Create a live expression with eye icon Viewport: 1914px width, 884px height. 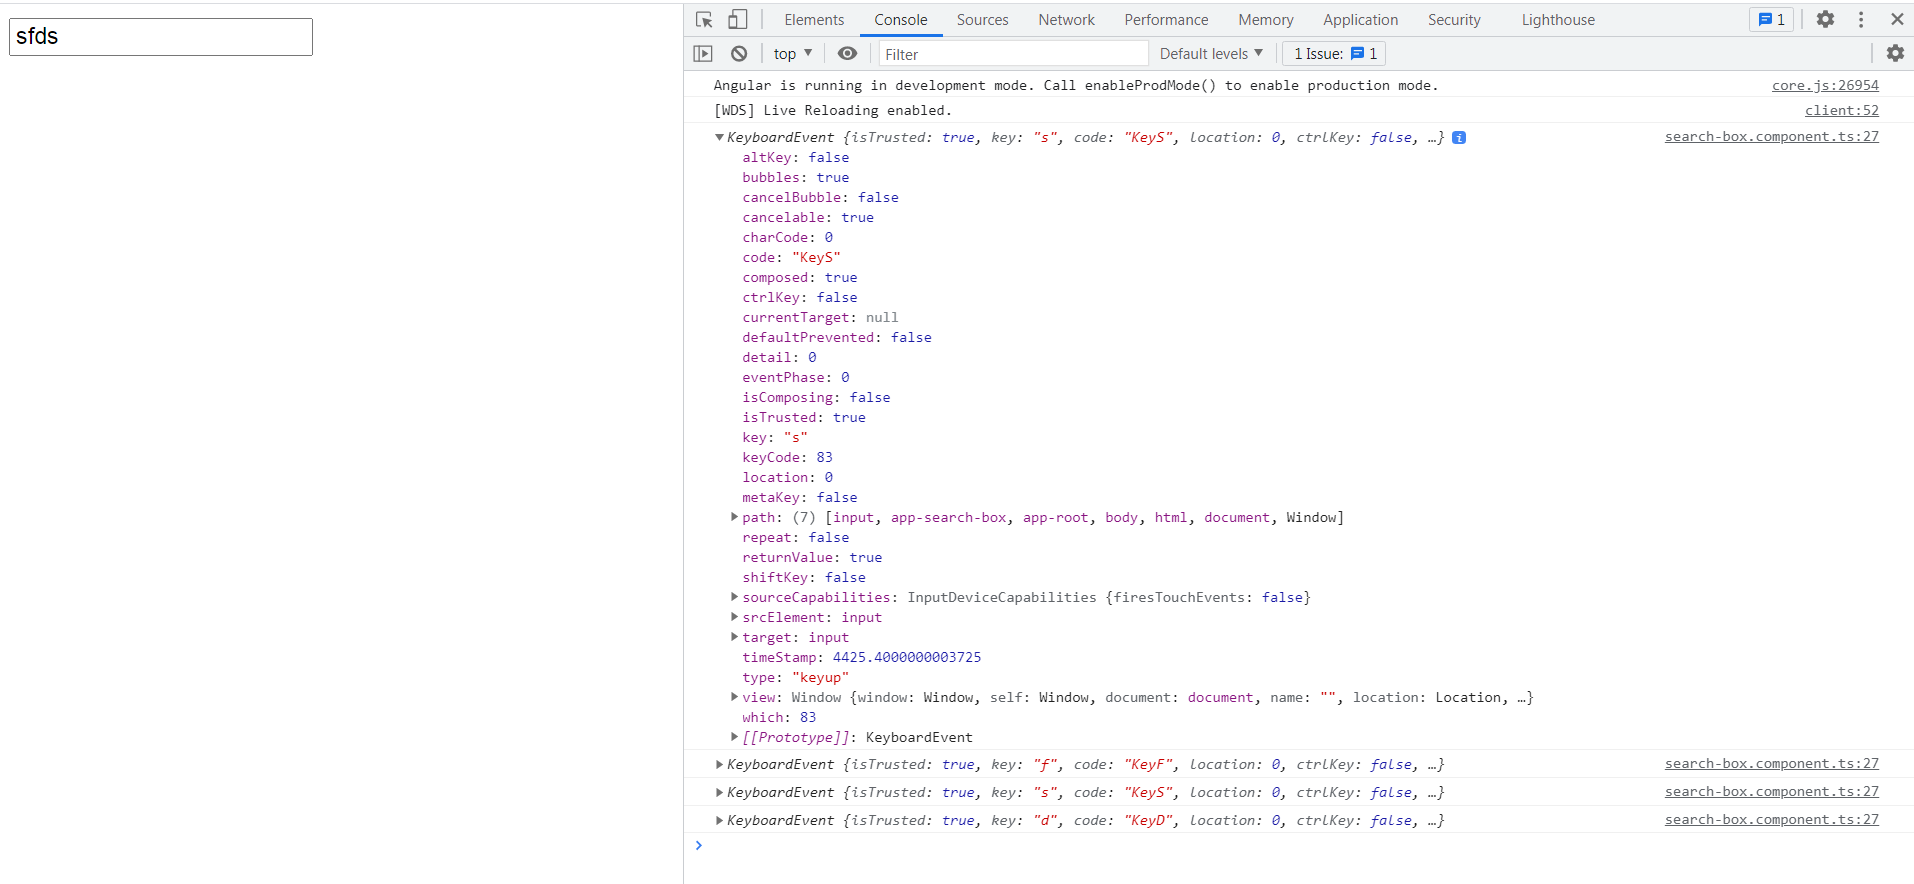tap(847, 54)
